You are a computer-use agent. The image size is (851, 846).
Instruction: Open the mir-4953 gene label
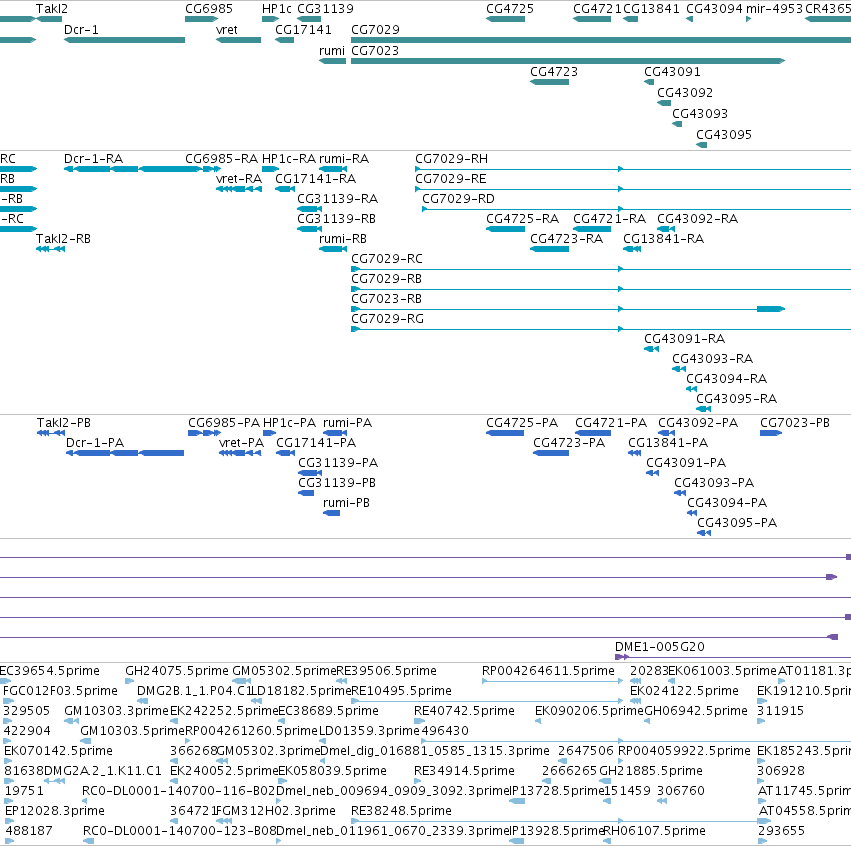pos(774,9)
